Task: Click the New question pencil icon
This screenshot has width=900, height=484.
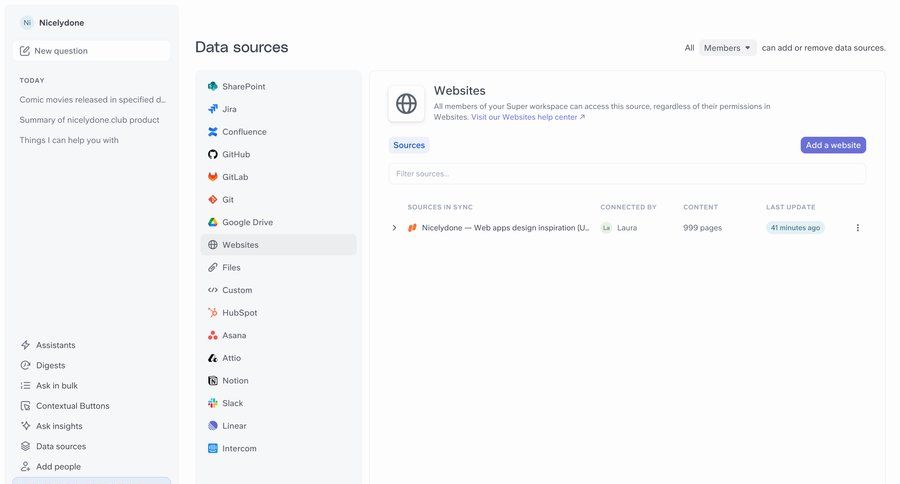Action: [x=25, y=51]
